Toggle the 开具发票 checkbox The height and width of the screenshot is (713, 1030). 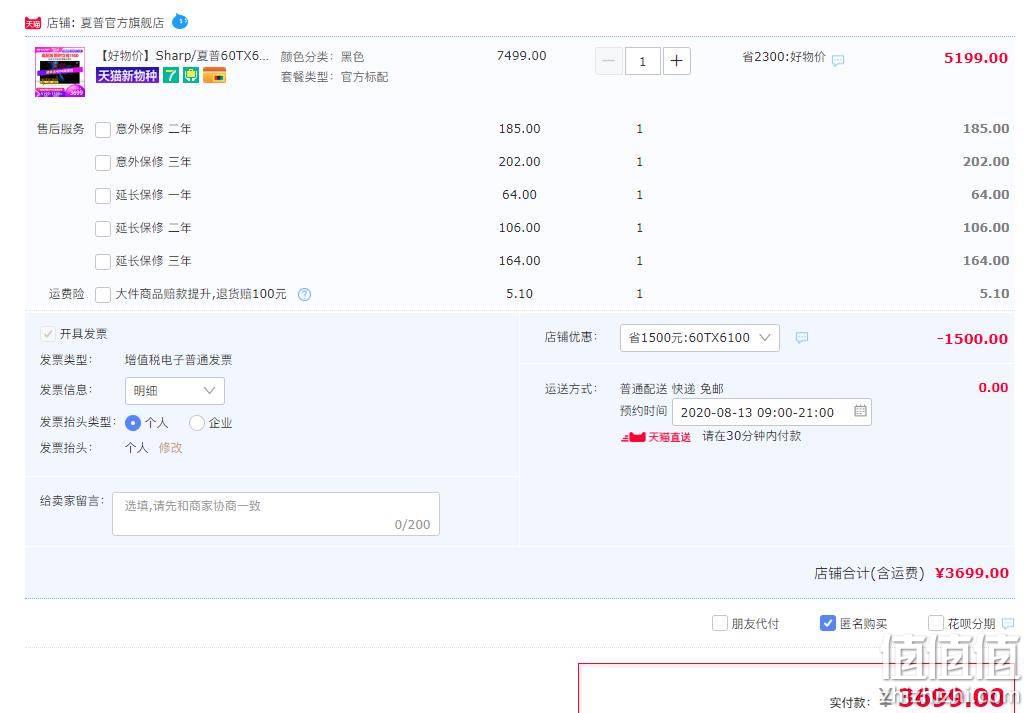[x=47, y=334]
